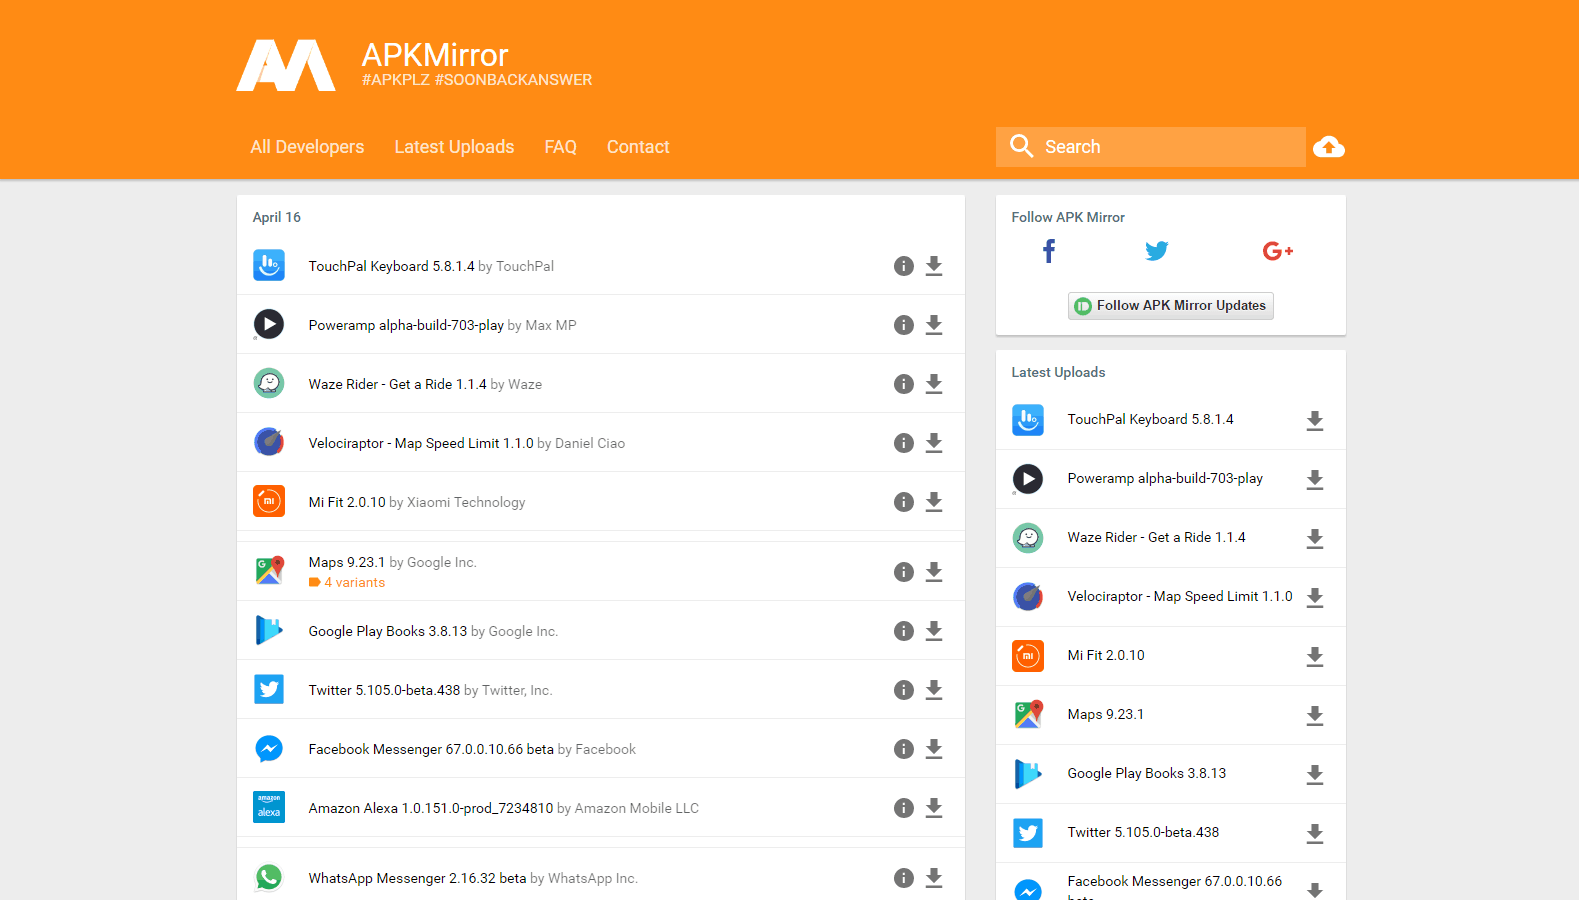The width and height of the screenshot is (1579, 900).
Task: Show info for Mi Fit 2.0.10
Action: point(903,502)
